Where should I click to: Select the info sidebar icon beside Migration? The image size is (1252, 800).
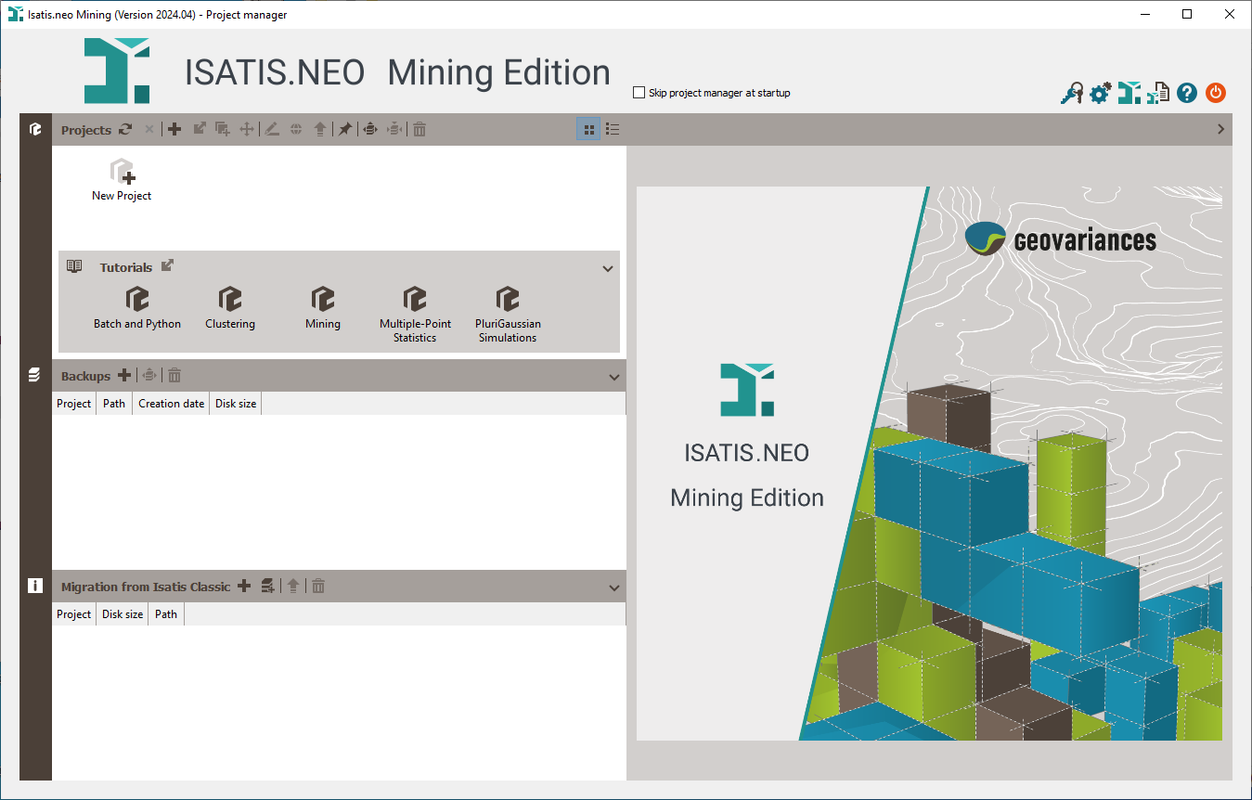[x=35, y=586]
